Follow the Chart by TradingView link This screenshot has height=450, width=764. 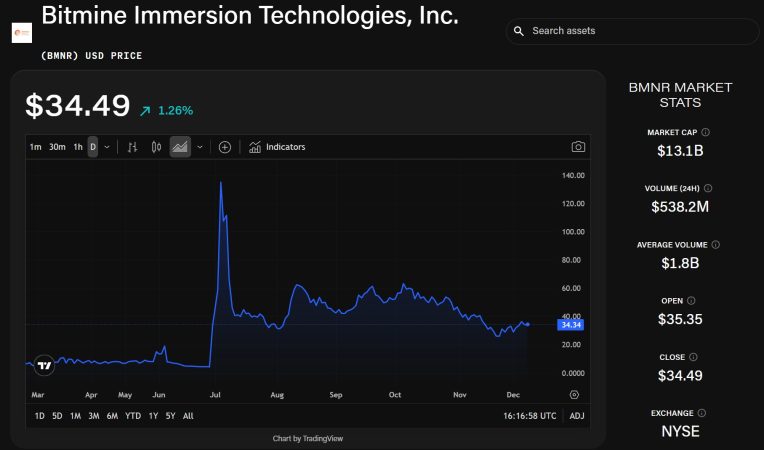(x=308, y=438)
